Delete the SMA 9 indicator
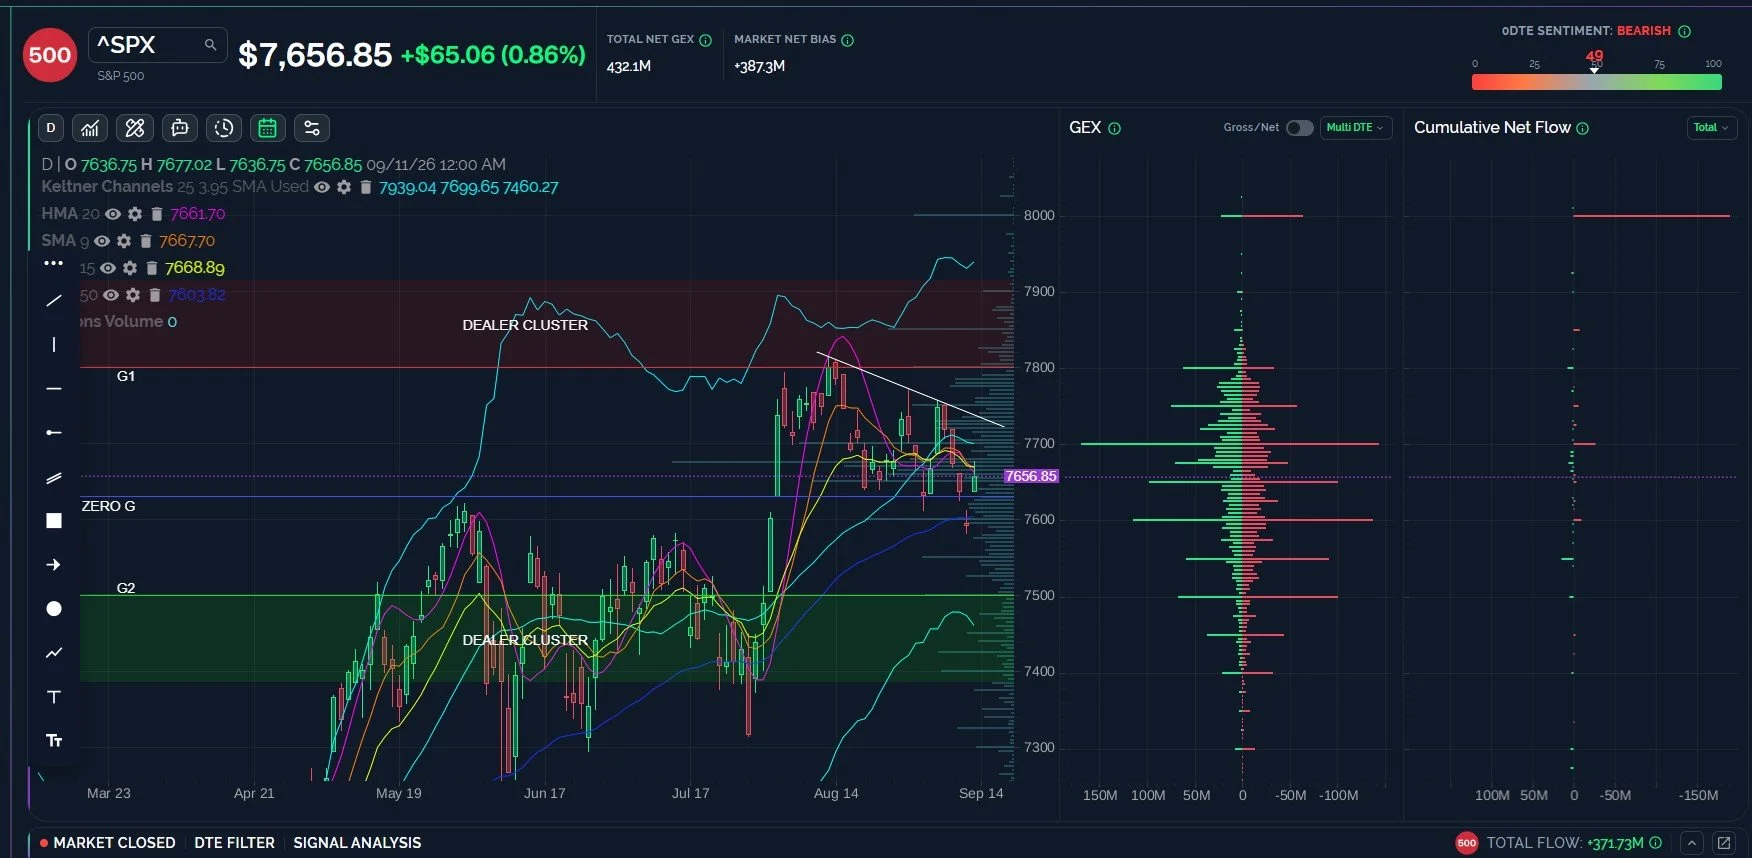 click(x=146, y=241)
